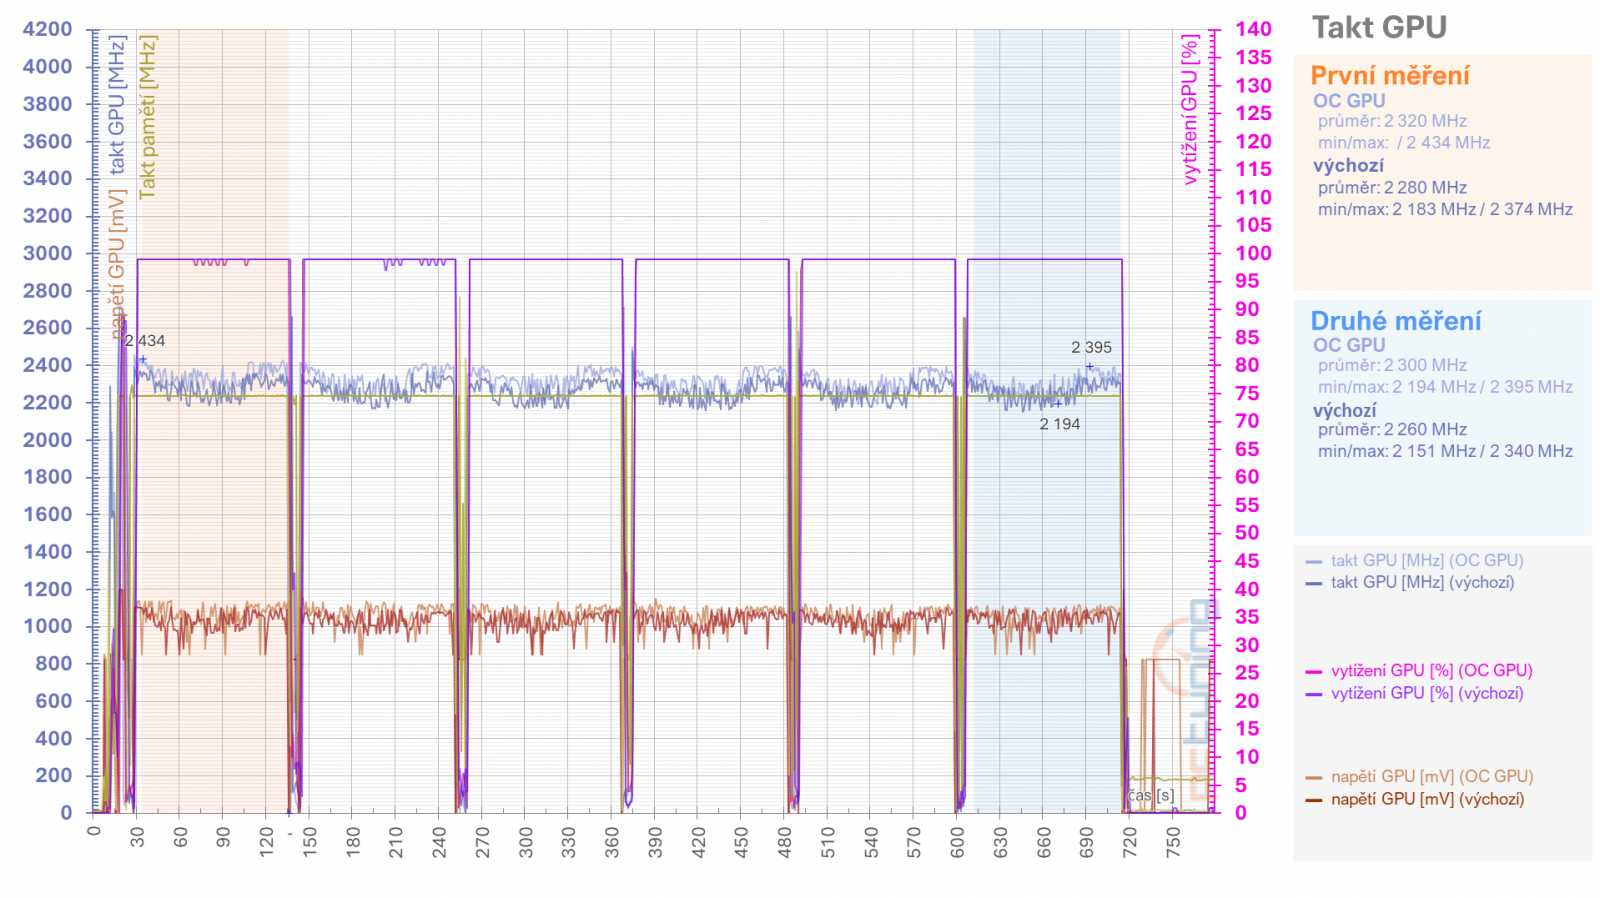Image resolution: width=1600 pixels, height=898 pixels.
Task: Click the "2 395" data label on chart
Action: coord(1091,348)
